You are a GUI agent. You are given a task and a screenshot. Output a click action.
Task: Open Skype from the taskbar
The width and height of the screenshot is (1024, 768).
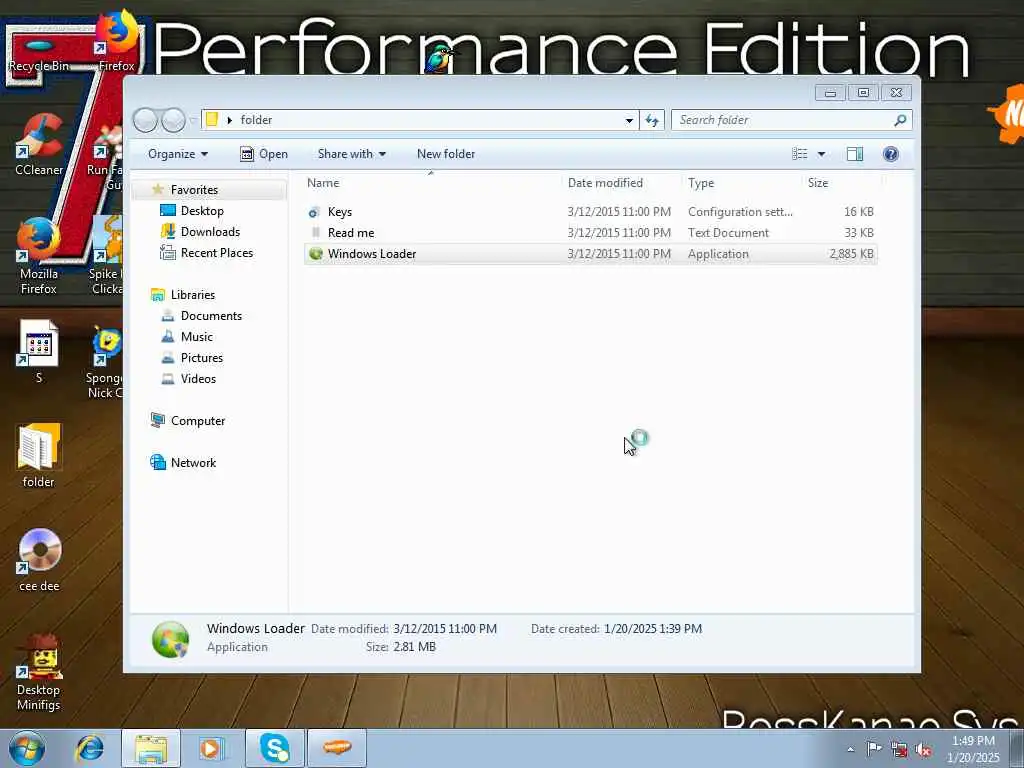(275, 748)
